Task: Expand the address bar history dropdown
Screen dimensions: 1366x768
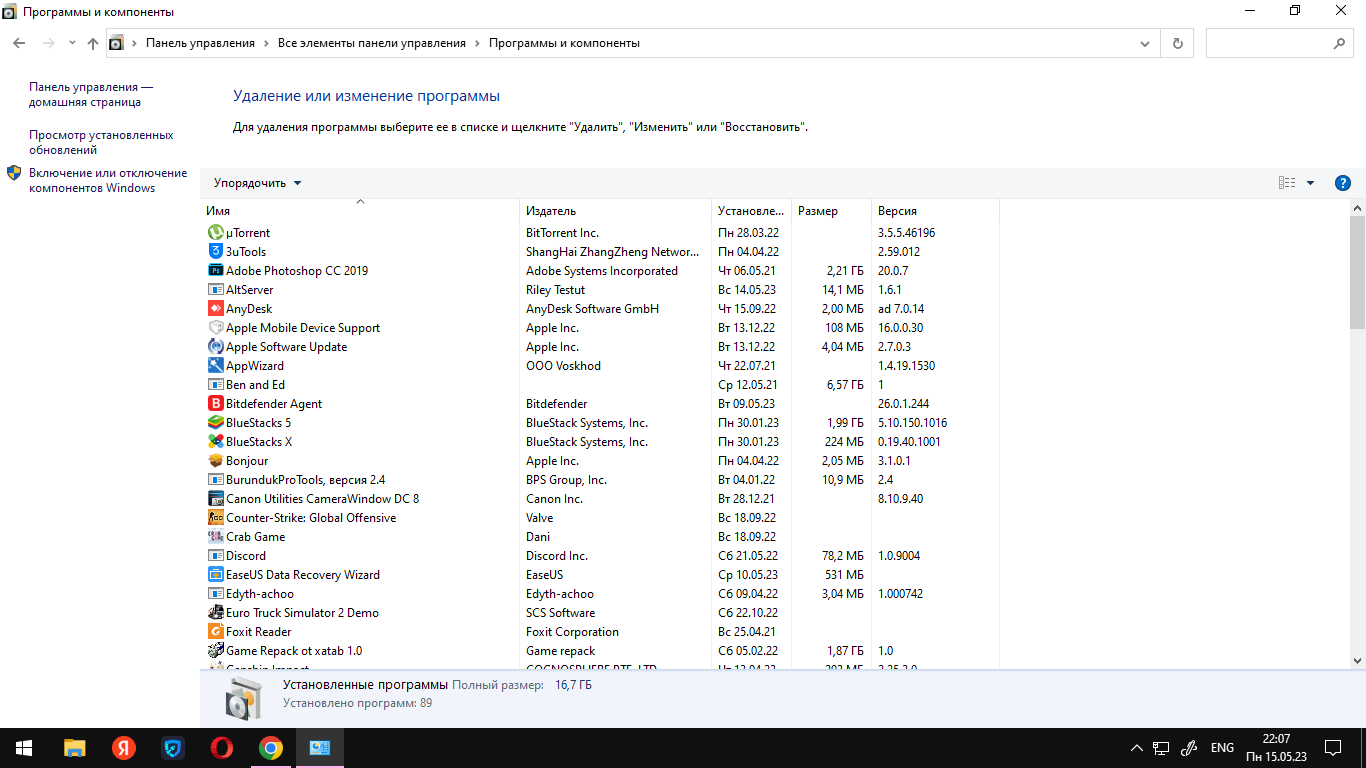Action: pyautogui.click(x=1145, y=43)
